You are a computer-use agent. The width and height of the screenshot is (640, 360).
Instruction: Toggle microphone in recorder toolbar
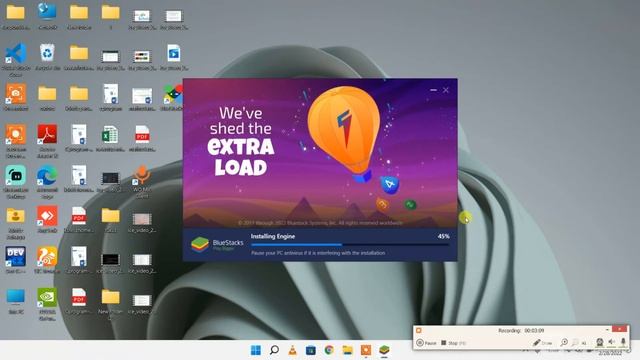[623, 342]
